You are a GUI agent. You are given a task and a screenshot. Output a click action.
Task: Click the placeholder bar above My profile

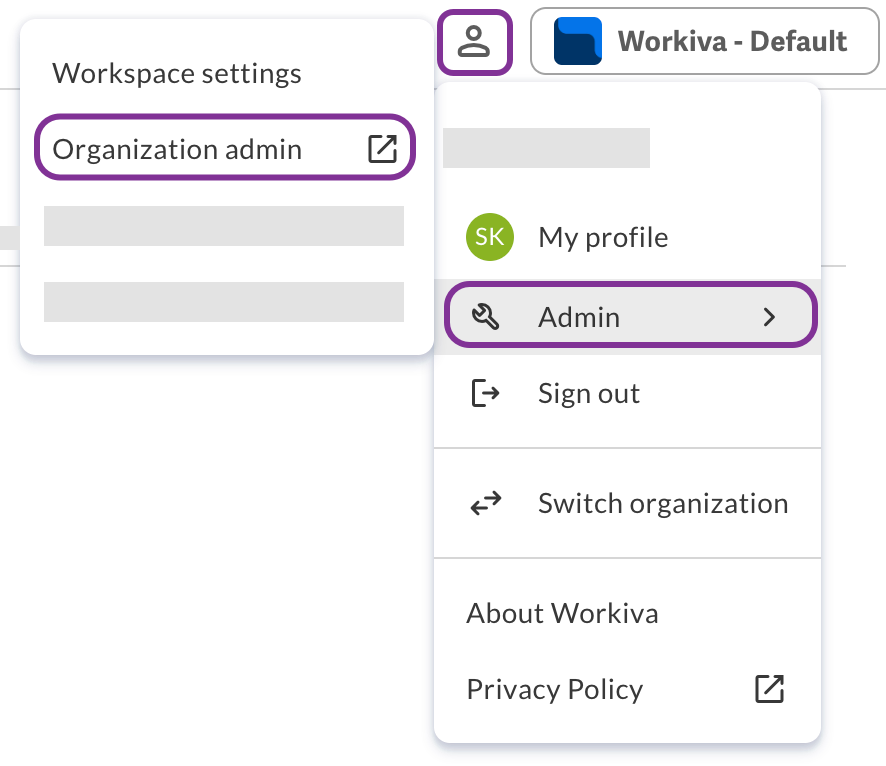(x=547, y=148)
